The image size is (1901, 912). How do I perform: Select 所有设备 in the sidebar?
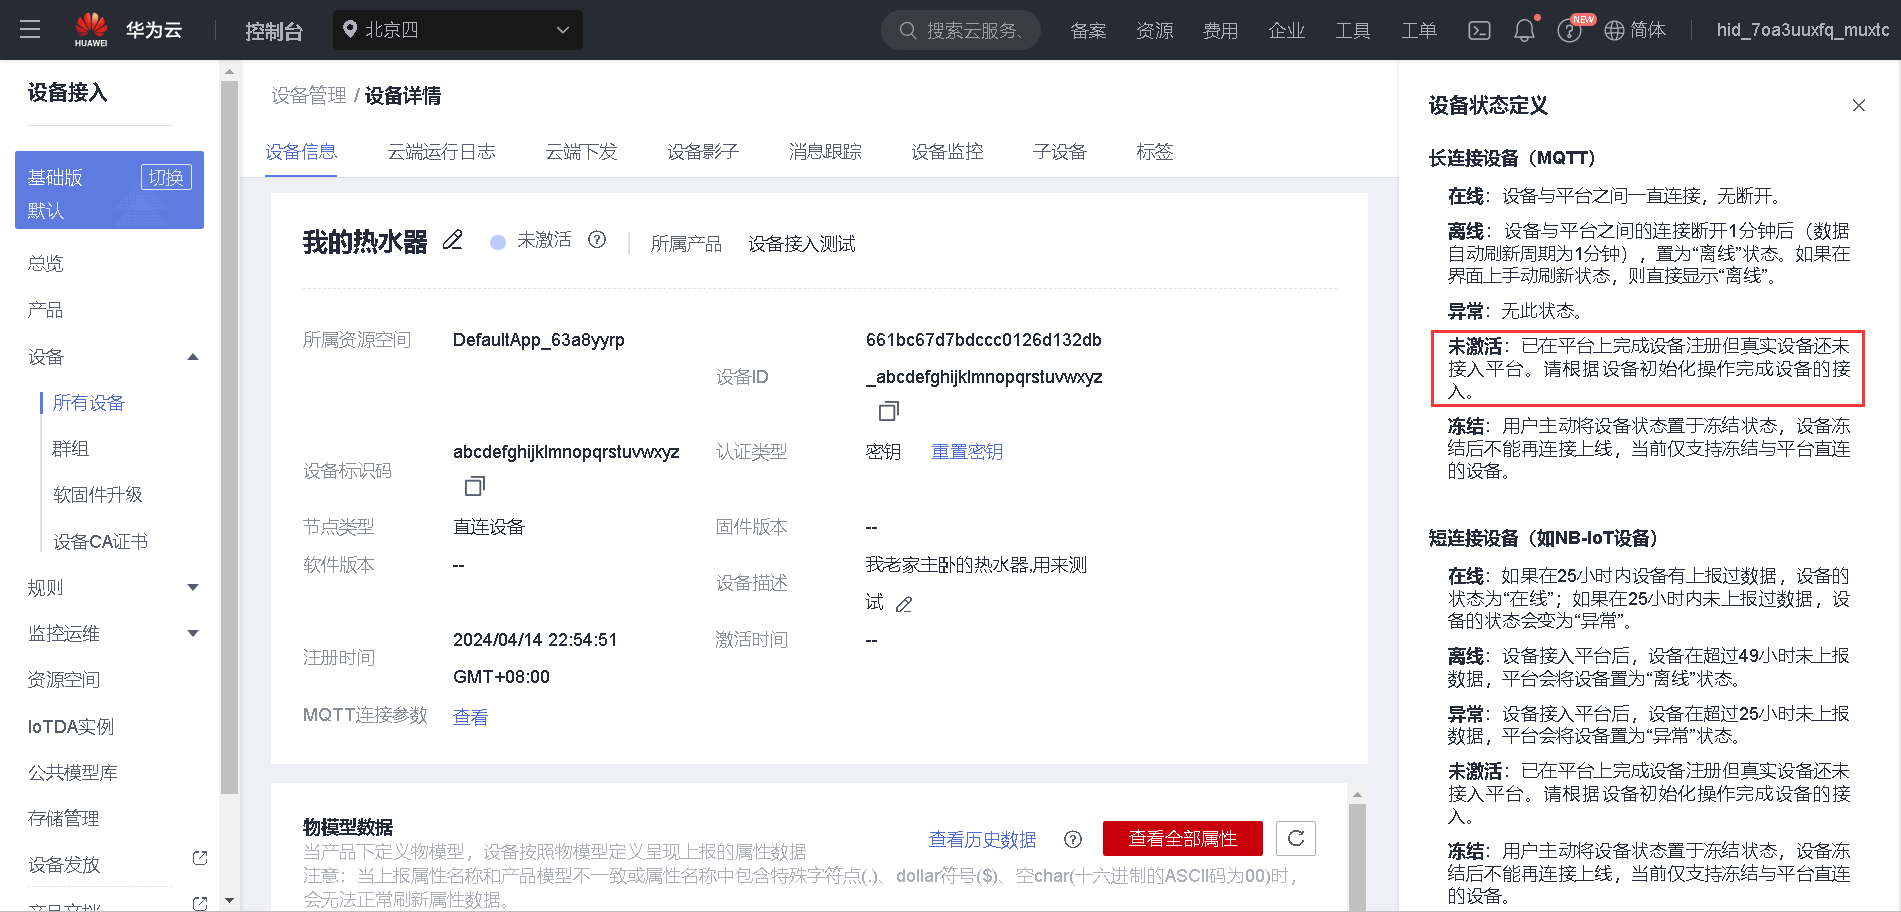[89, 403]
